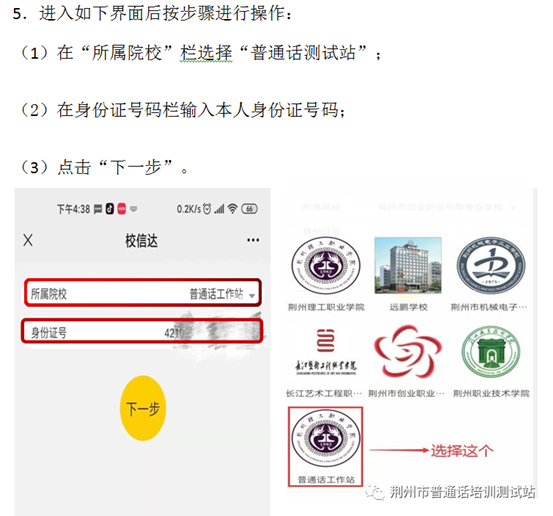Click the 身份证号 input field
The width and height of the screenshot is (553, 516).
click(x=142, y=332)
